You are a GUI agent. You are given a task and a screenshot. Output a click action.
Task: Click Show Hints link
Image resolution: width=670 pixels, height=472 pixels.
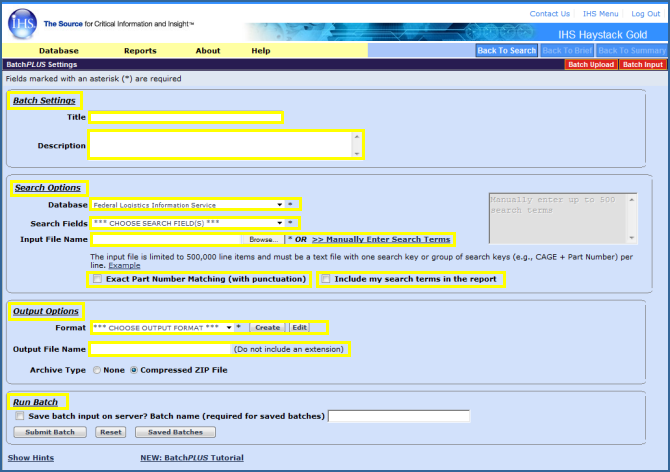[31, 457]
